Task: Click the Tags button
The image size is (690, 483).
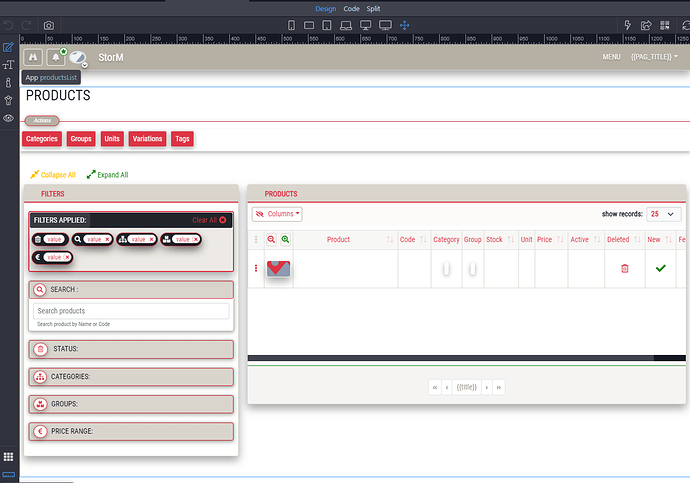Action: point(182,139)
